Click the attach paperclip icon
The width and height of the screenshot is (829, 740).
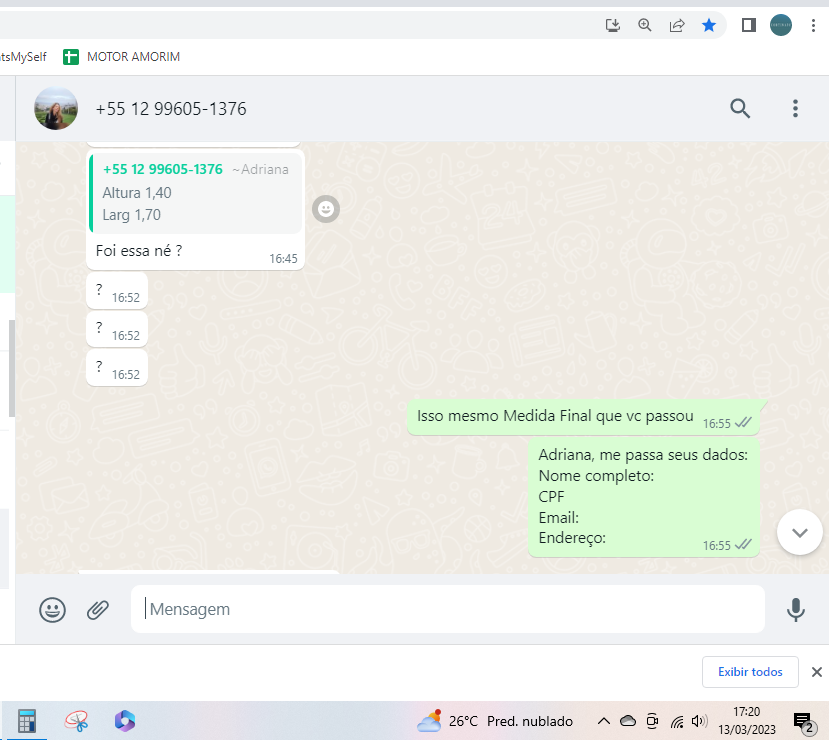pyautogui.click(x=98, y=609)
